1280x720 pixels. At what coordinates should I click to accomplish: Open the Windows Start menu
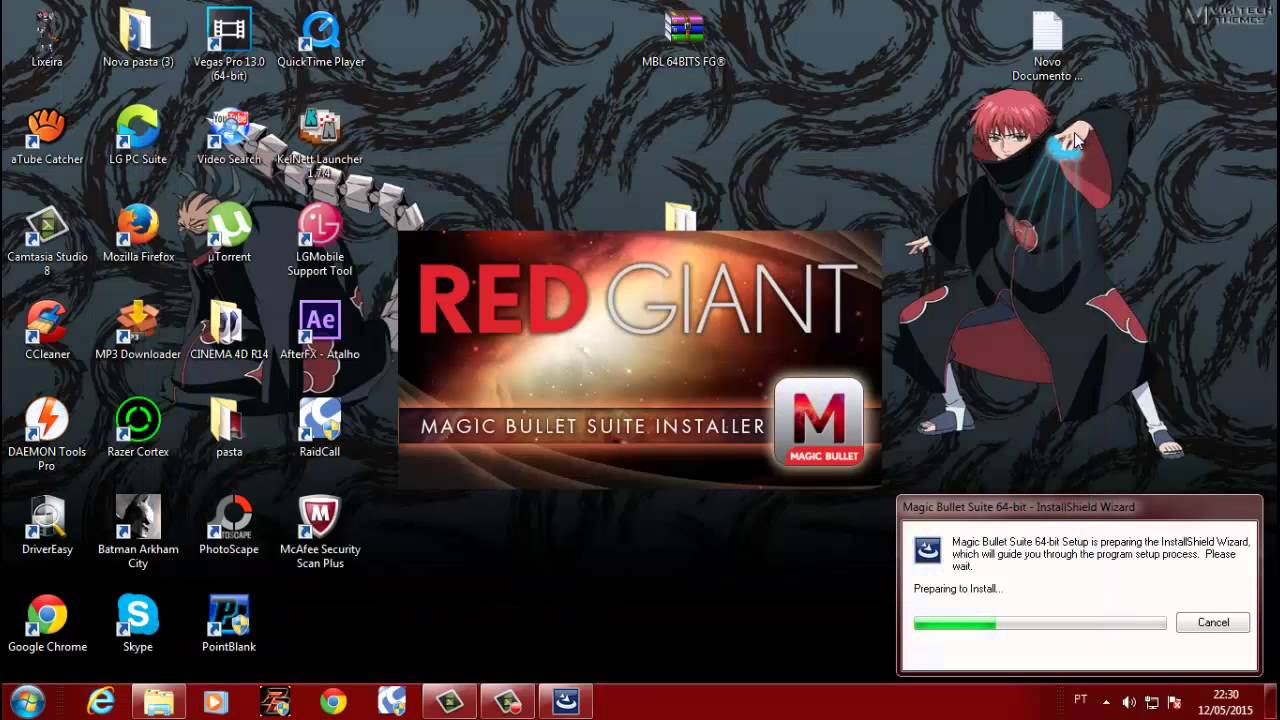click(x=27, y=702)
